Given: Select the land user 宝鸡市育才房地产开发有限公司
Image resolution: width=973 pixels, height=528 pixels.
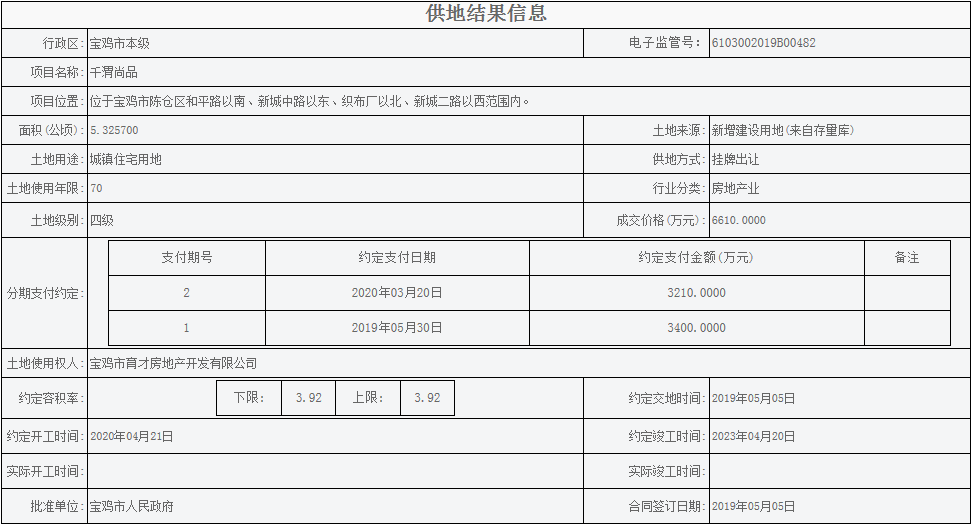Looking at the screenshot, I should 173,363.
